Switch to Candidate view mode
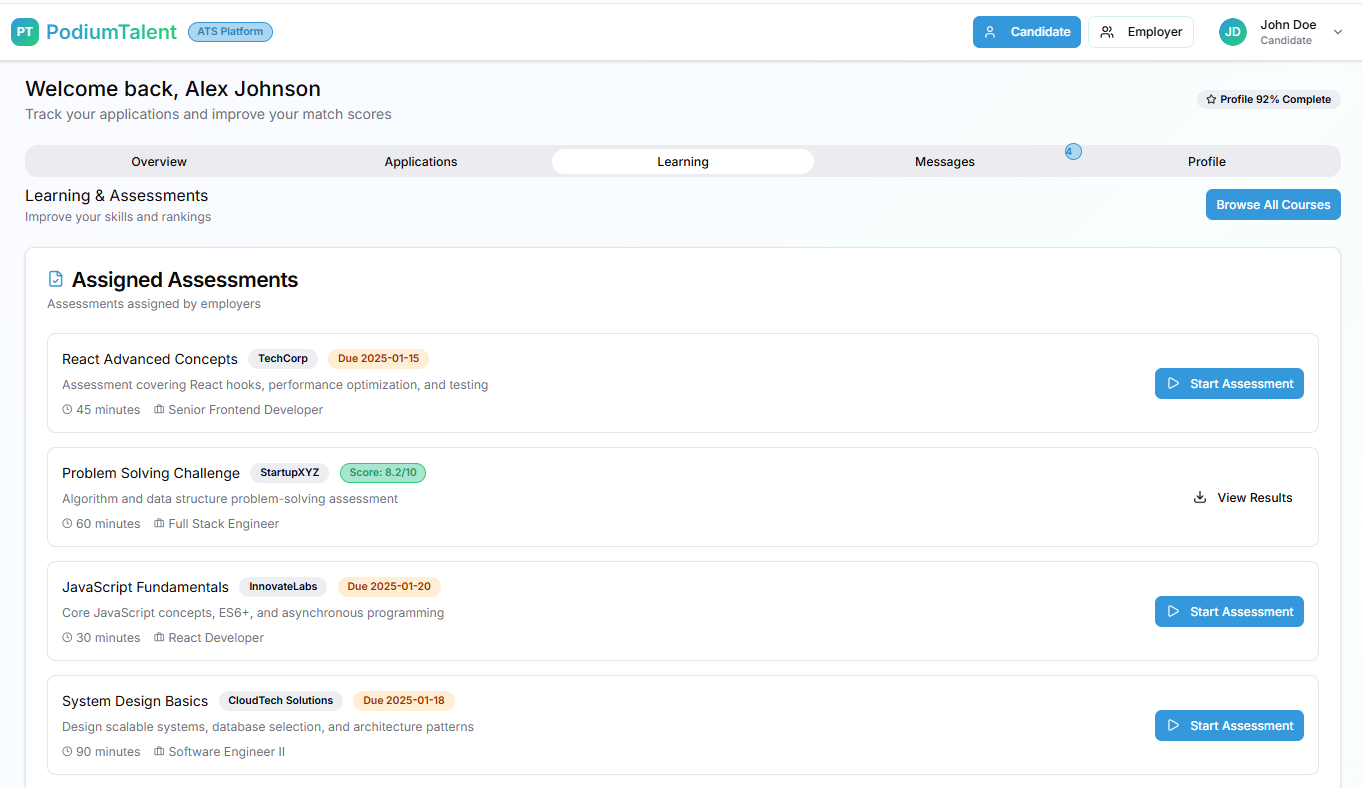The height and width of the screenshot is (788, 1362). coord(1026,32)
